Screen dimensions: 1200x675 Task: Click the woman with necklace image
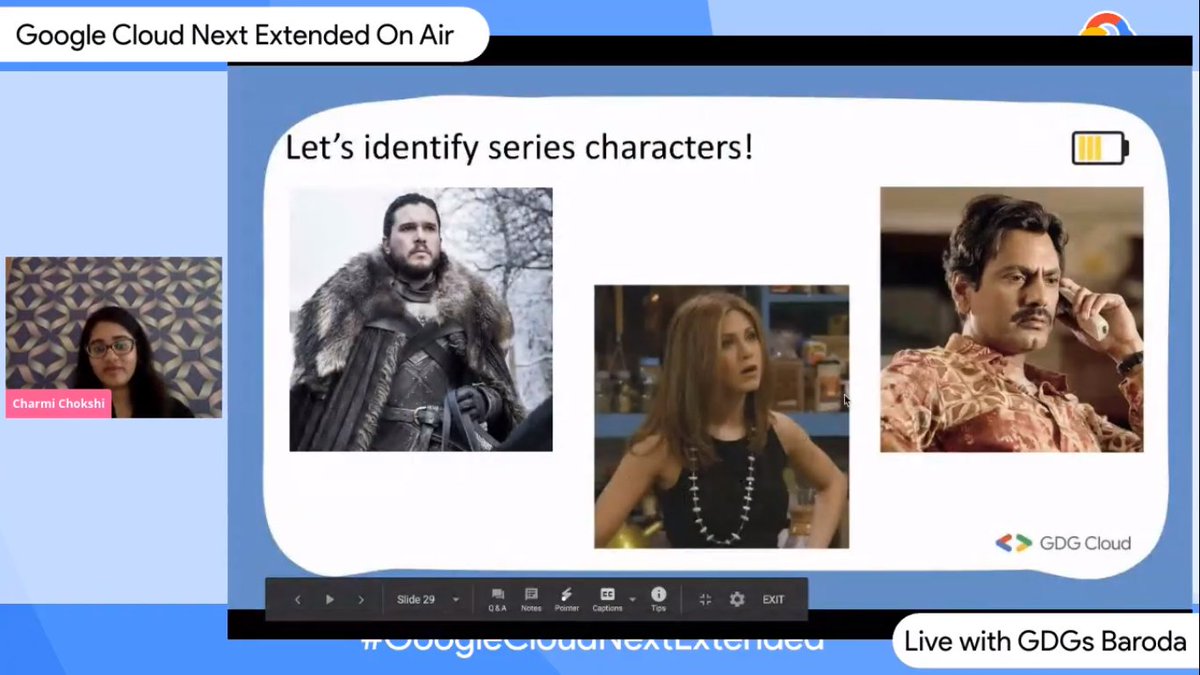click(721, 416)
